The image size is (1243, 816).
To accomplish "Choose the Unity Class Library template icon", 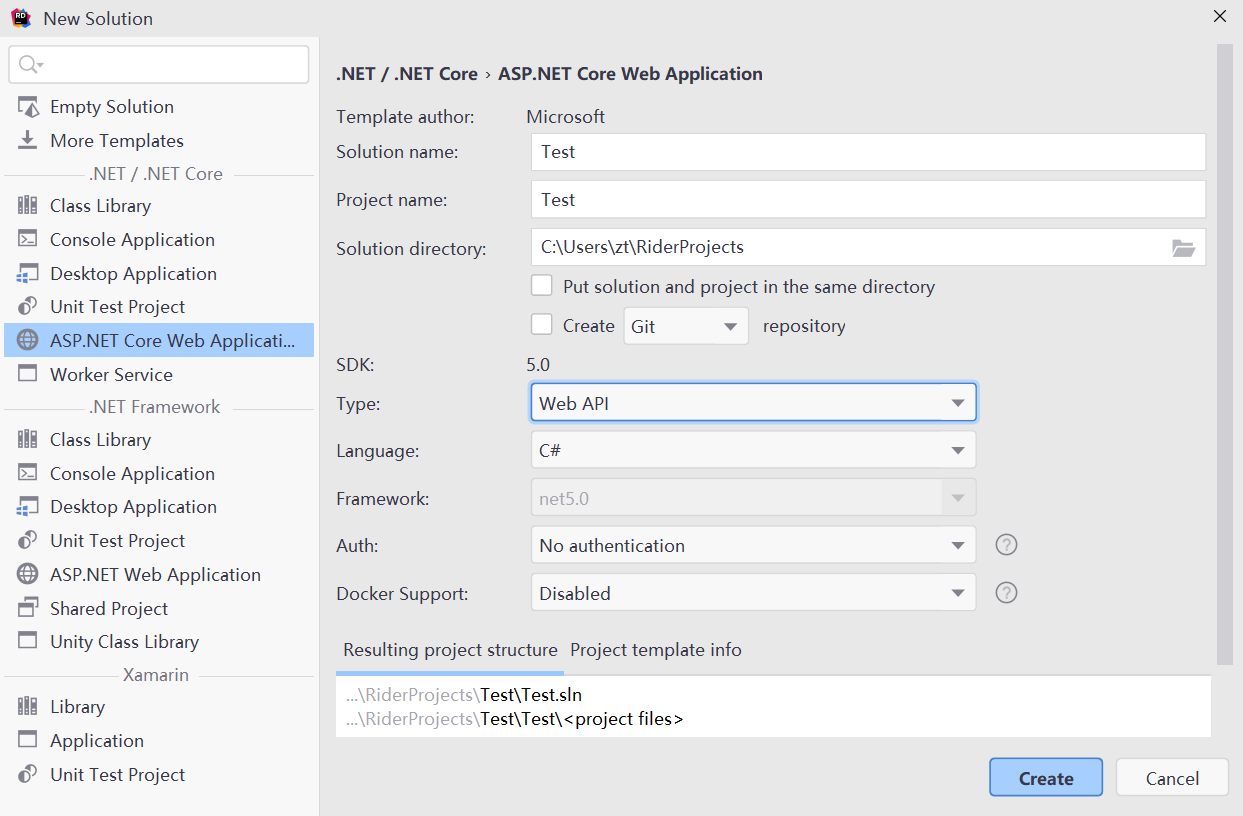I will pos(28,642).
